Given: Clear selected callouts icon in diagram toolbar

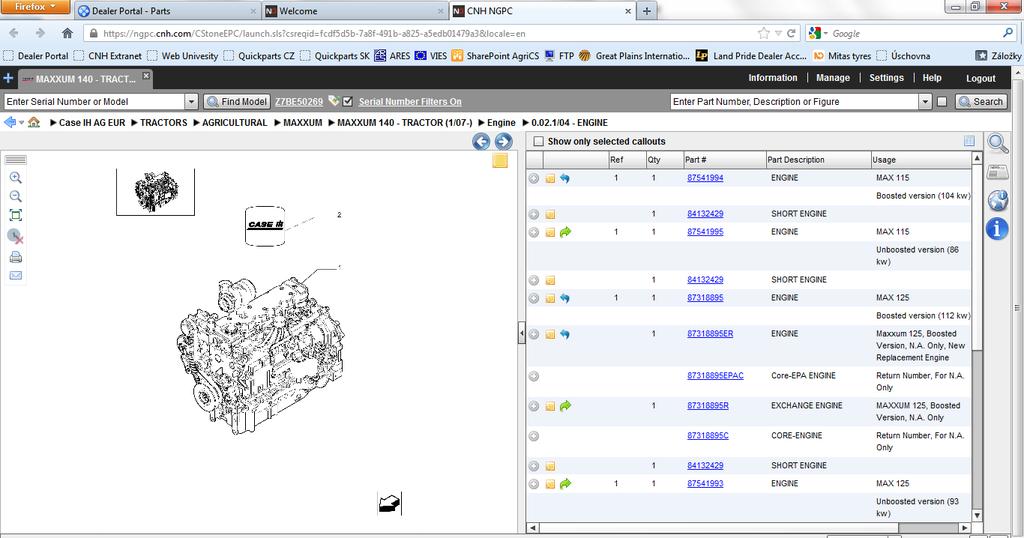Looking at the screenshot, I should [x=16, y=236].
